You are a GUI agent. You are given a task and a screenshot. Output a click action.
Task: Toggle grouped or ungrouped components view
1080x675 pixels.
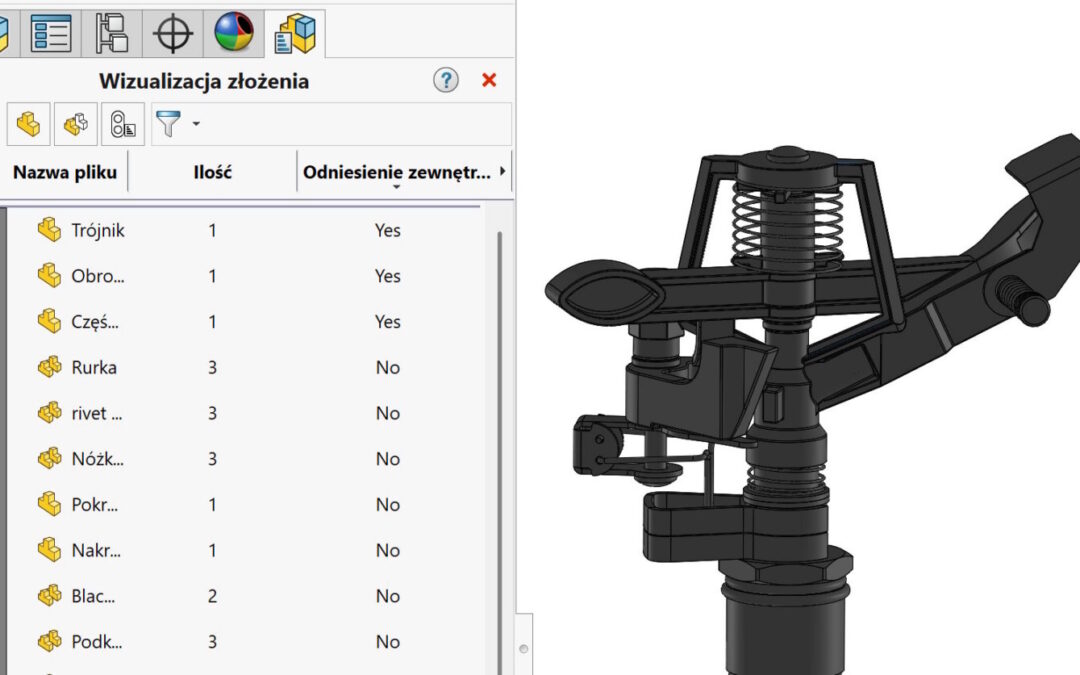coord(75,125)
